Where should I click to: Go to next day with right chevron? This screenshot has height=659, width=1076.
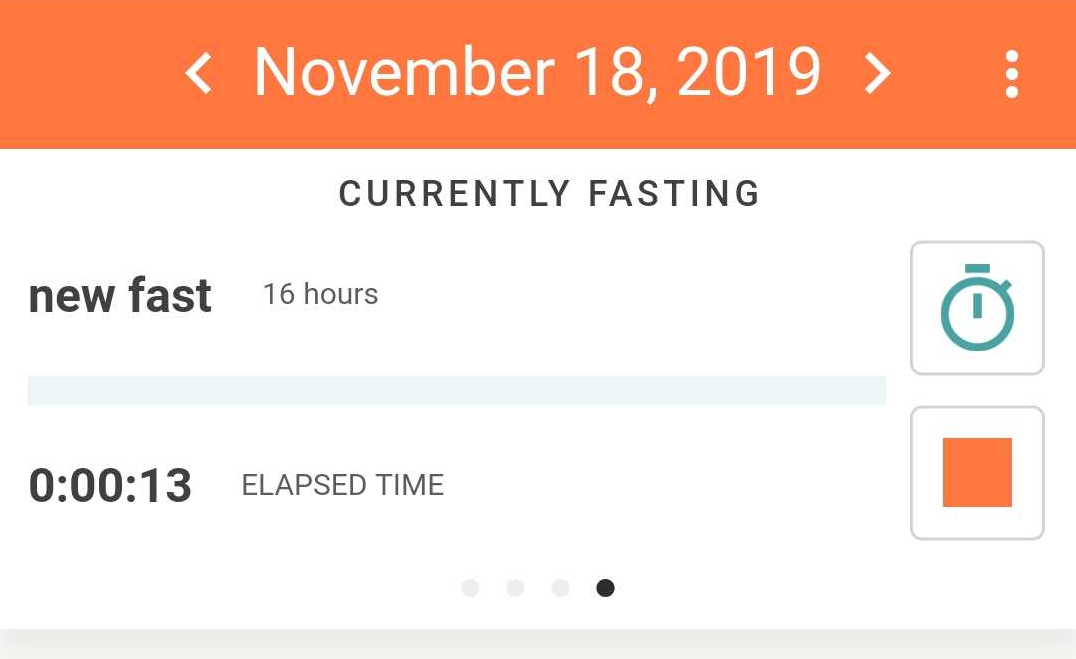877,74
